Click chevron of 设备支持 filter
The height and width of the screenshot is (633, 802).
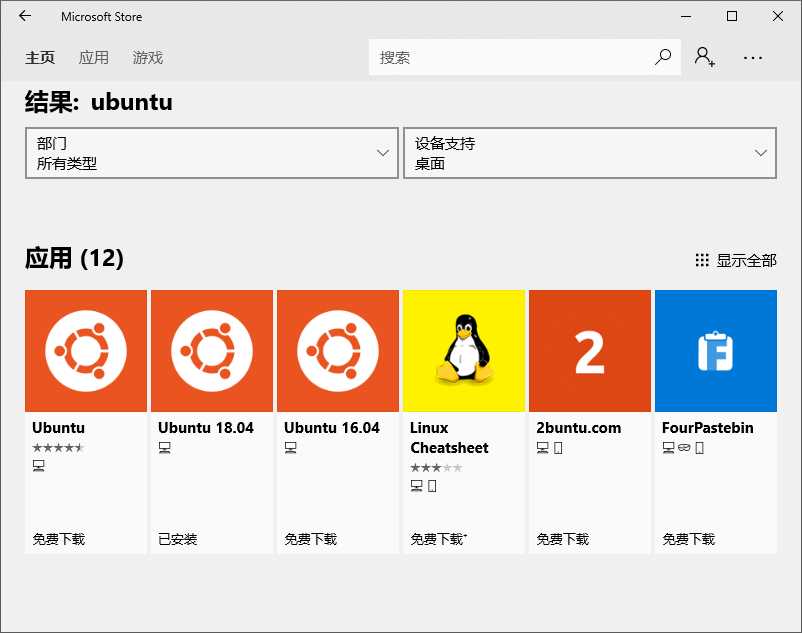(761, 153)
